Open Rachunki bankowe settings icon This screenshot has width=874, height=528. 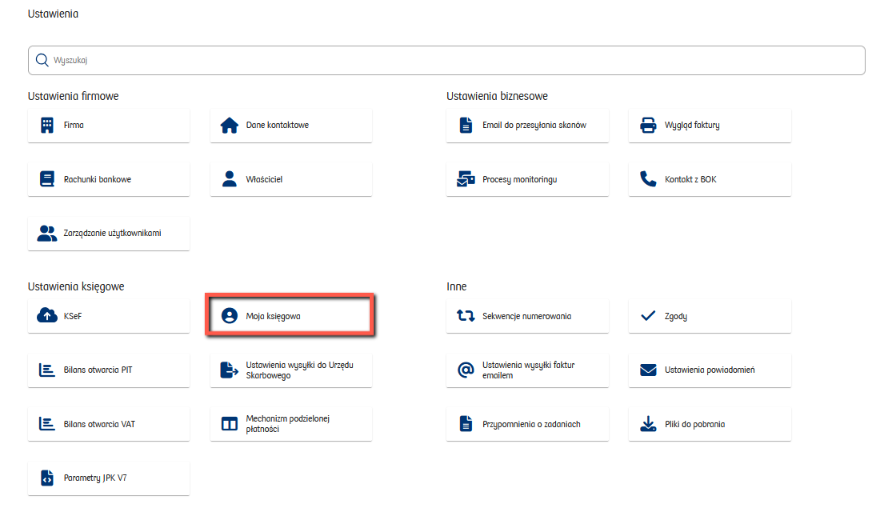tap(47, 179)
